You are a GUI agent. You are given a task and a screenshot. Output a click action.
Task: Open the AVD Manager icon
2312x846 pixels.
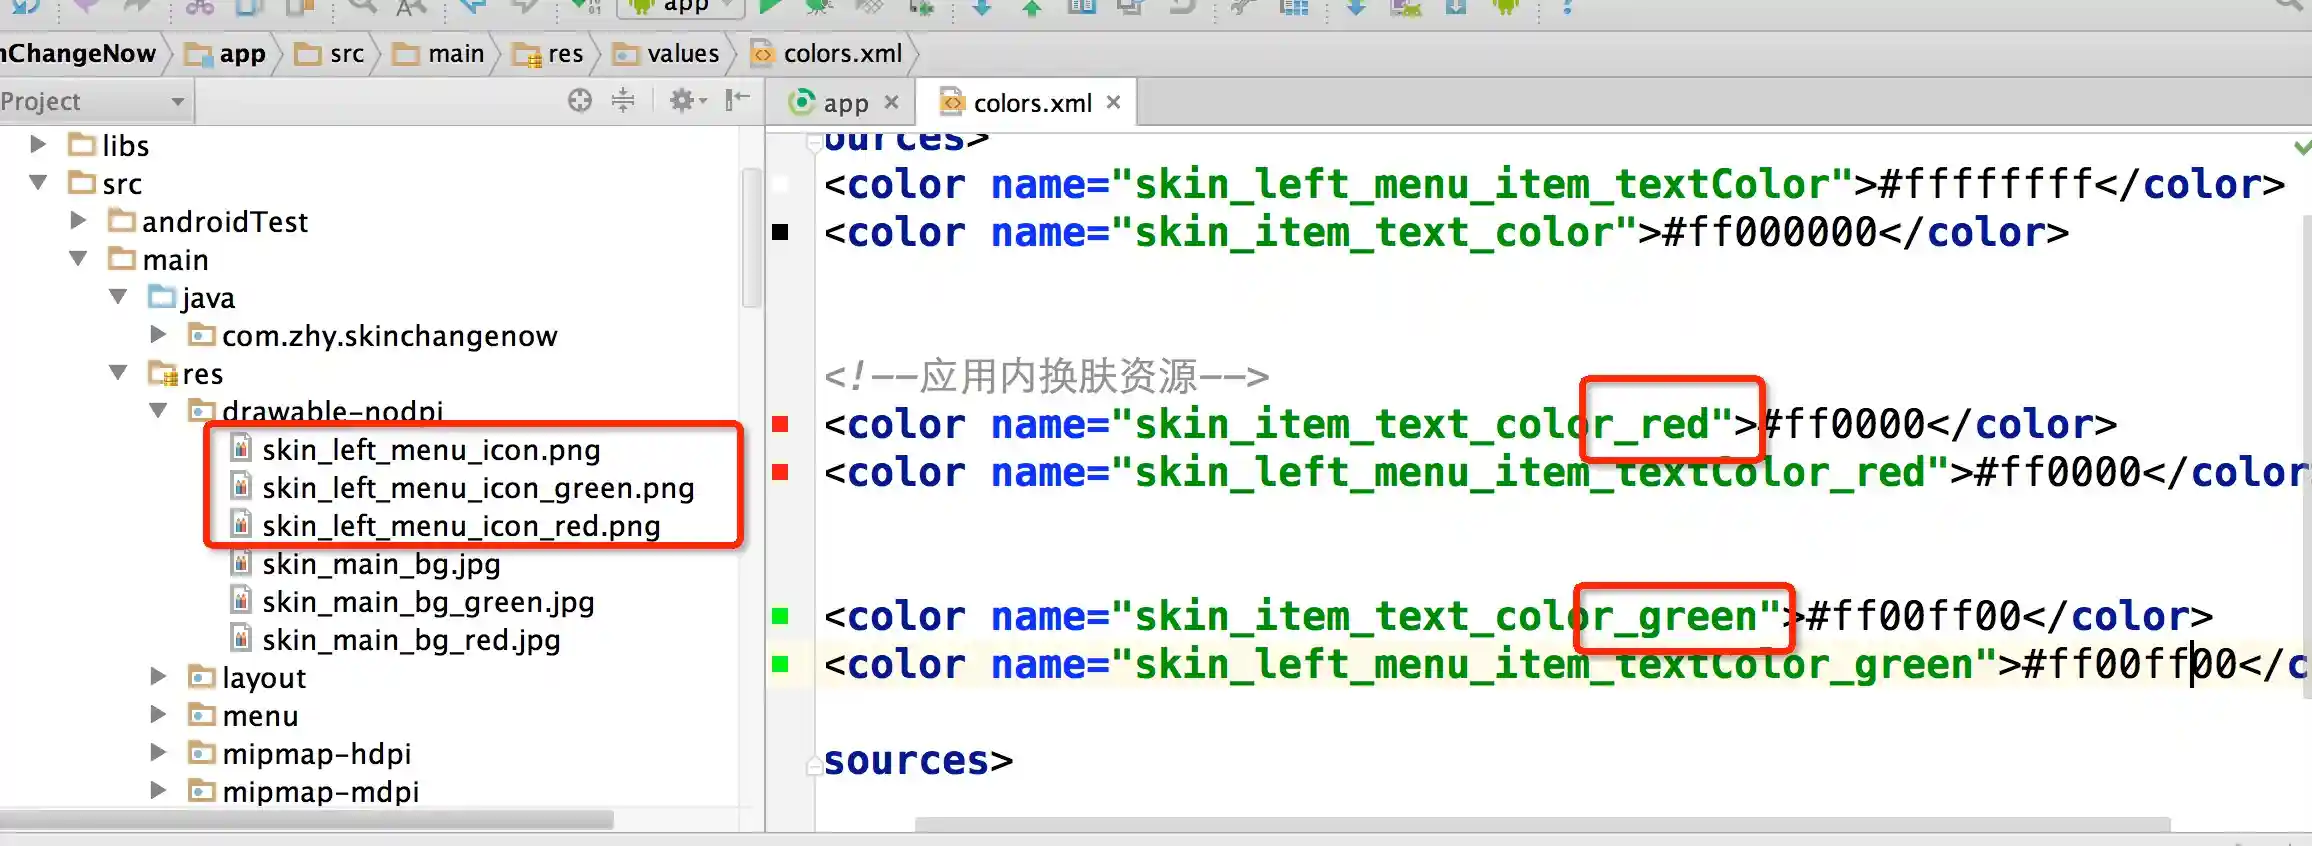1406,7
